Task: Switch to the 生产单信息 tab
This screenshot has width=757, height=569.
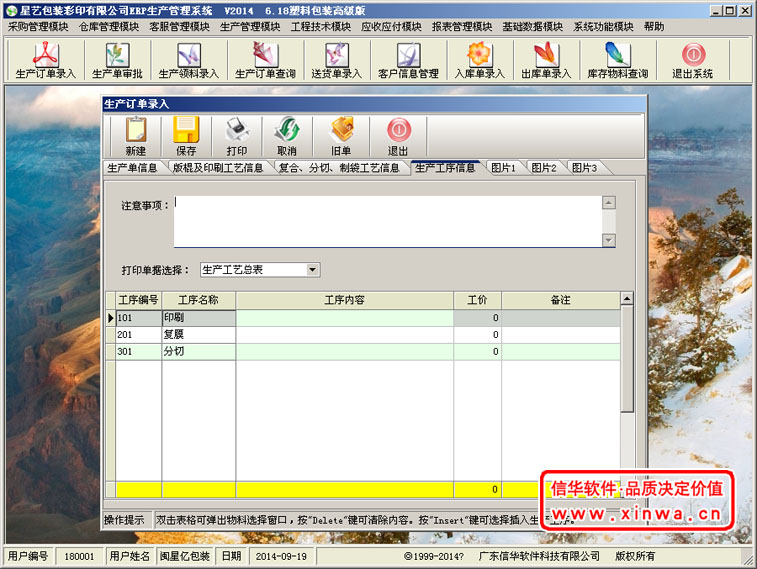Action: 132,168
